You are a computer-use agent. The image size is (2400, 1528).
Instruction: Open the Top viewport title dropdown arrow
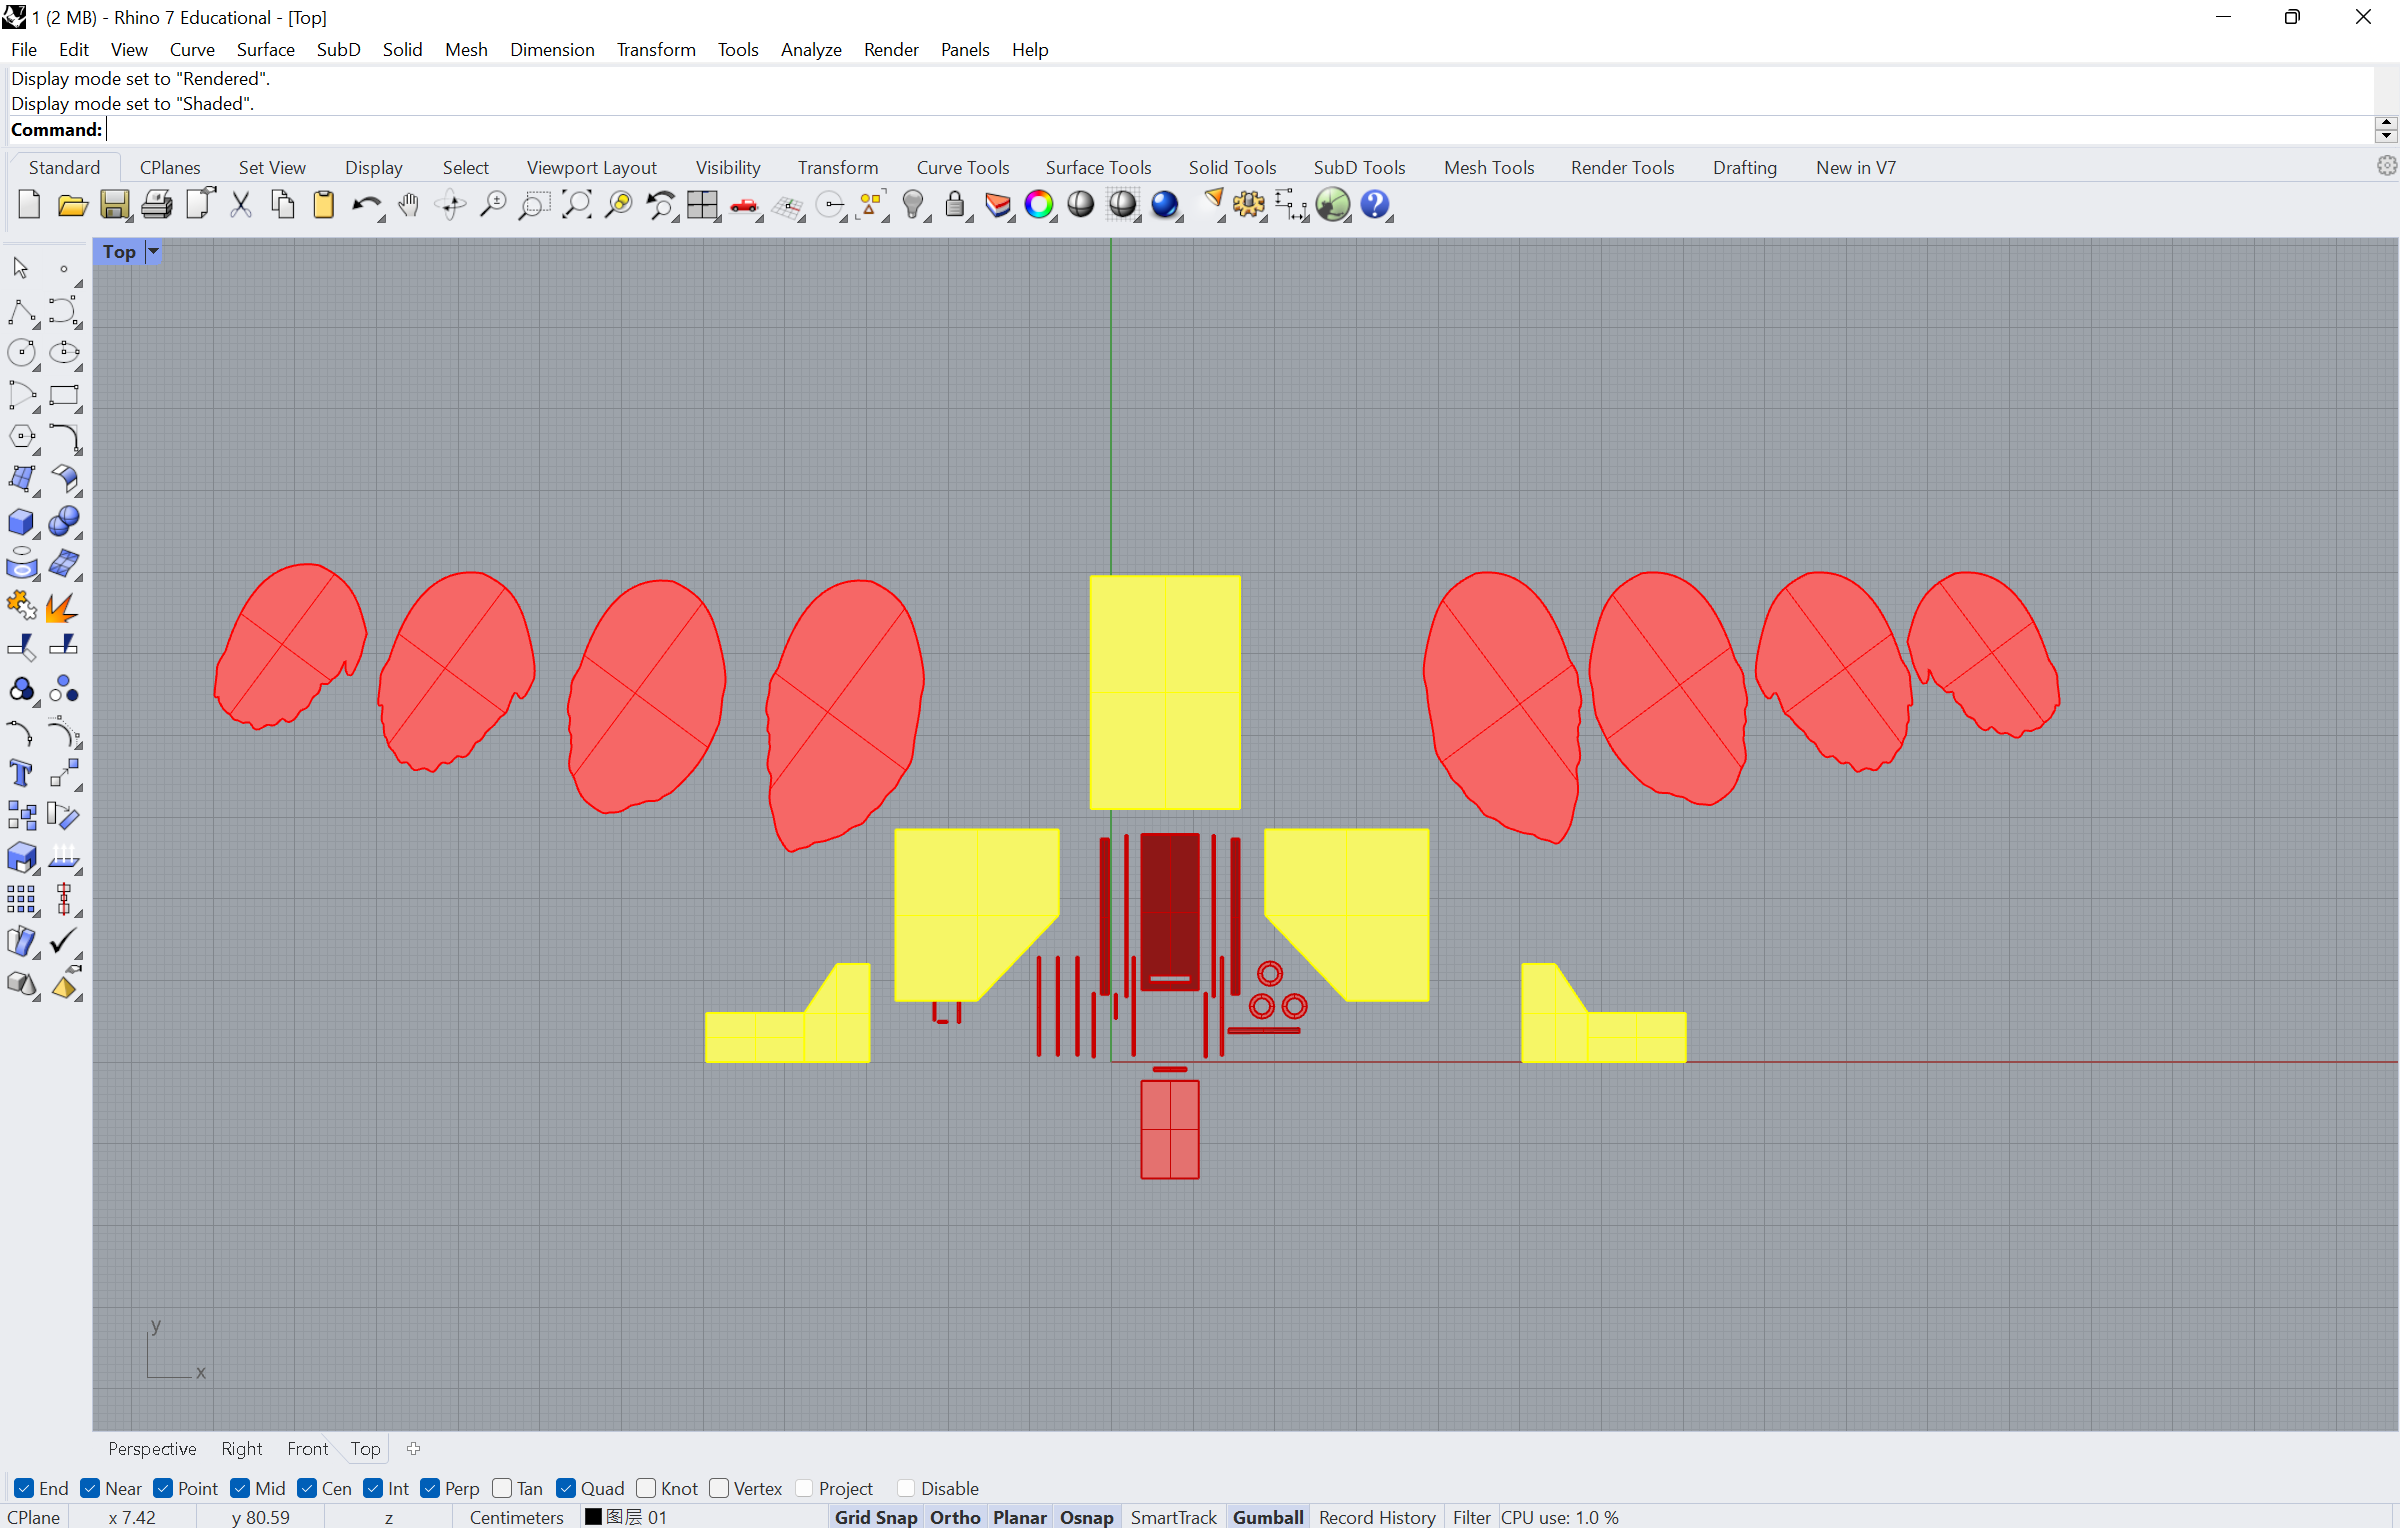click(153, 252)
